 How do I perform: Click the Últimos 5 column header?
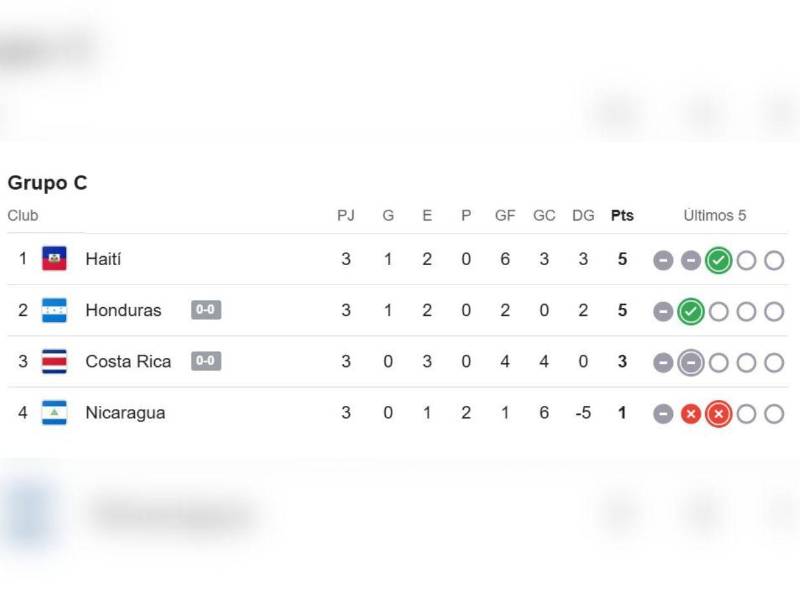click(x=716, y=215)
